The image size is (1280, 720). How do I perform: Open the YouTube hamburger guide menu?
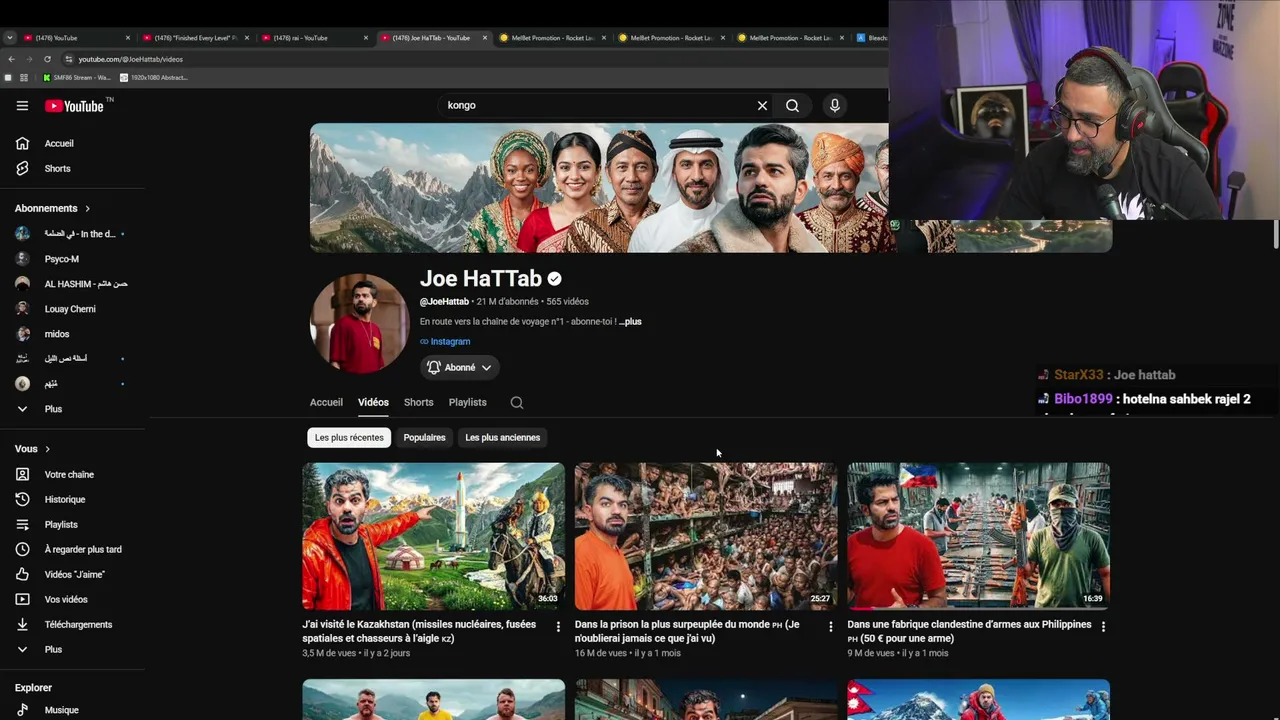22,105
